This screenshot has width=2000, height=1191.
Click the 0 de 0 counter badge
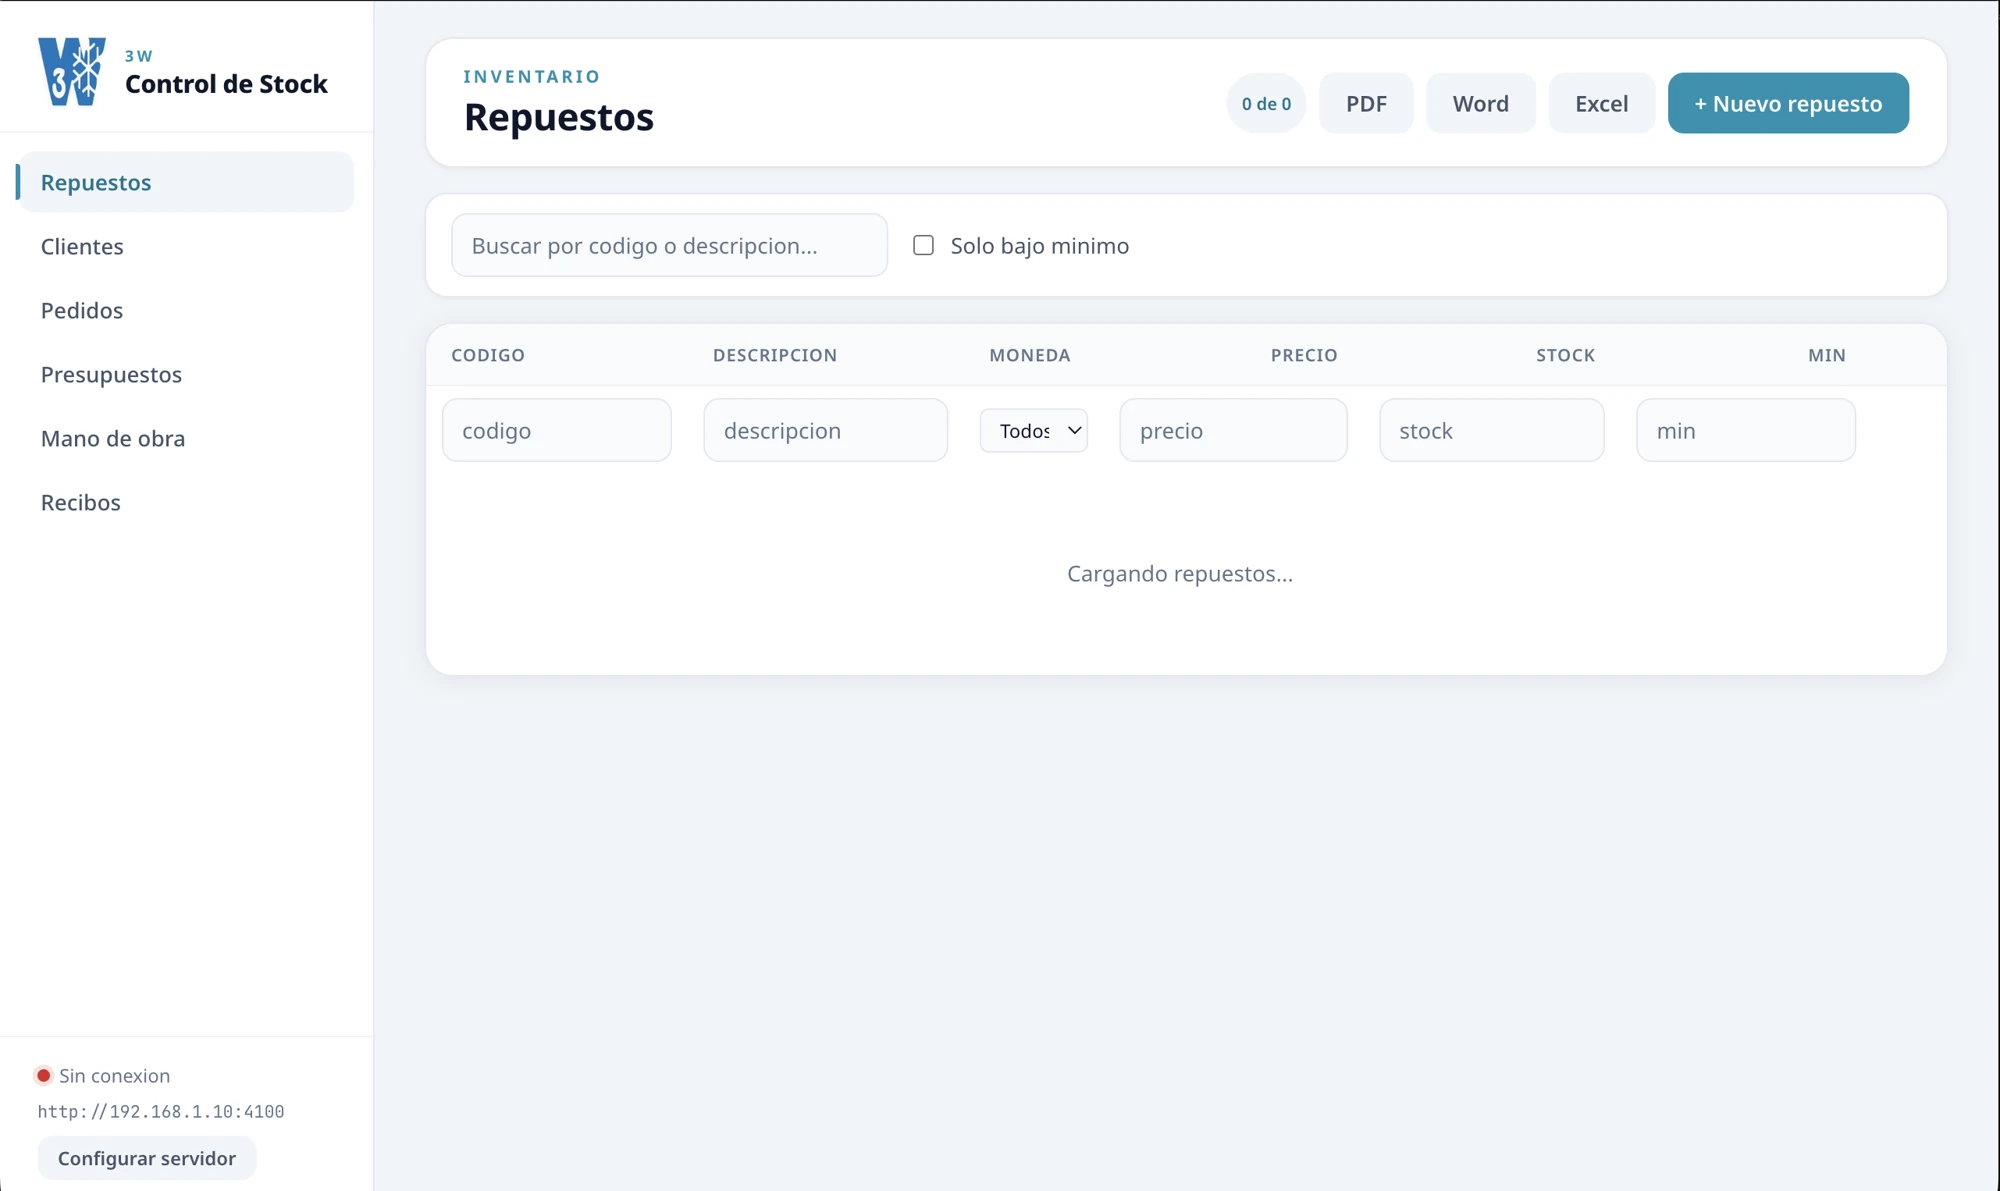click(1266, 103)
